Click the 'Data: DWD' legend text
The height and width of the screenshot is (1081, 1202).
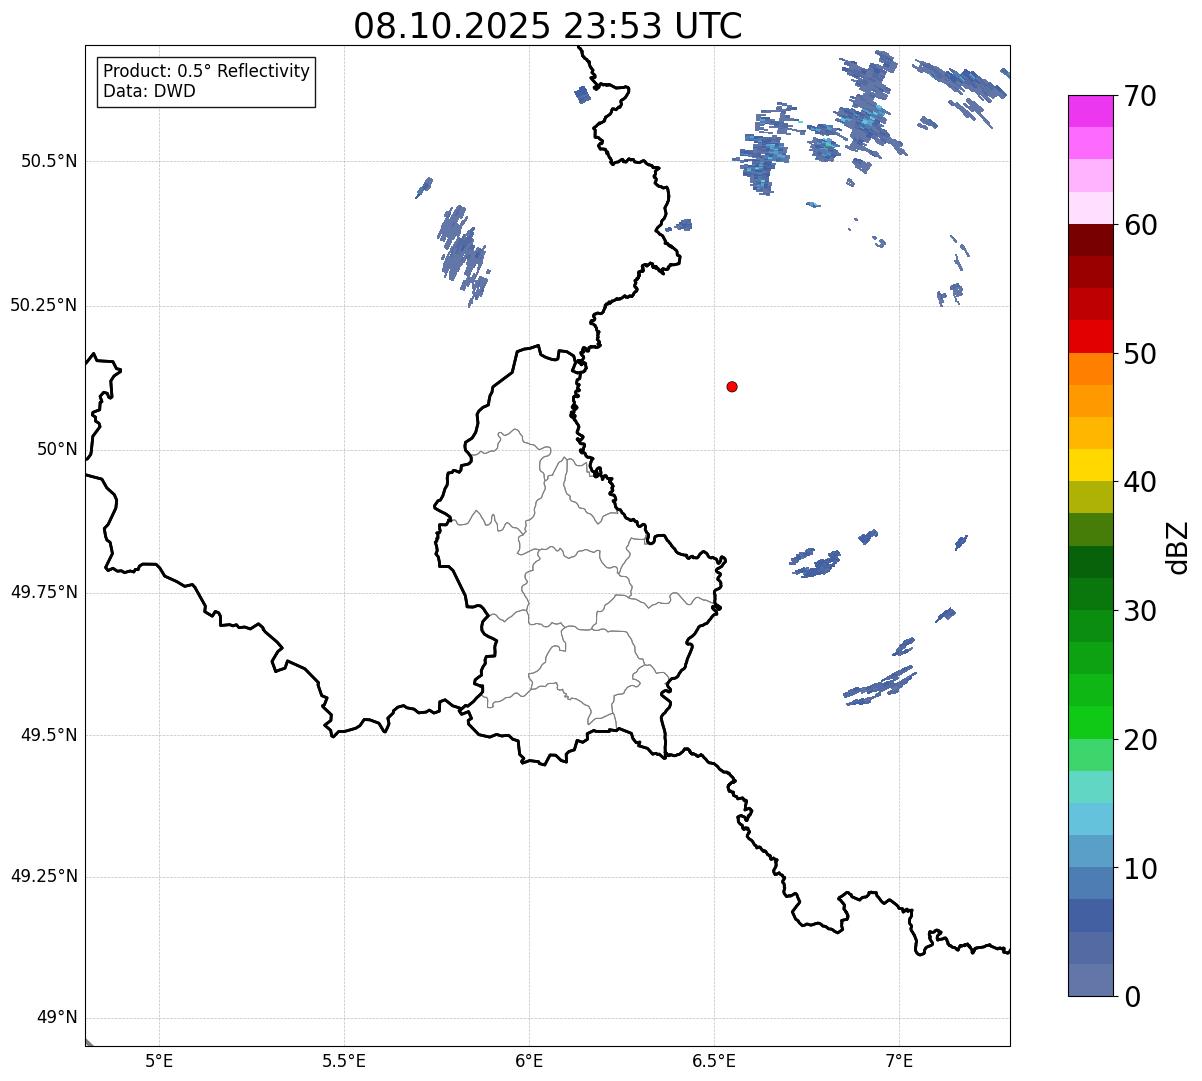pyautogui.click(x=149, y=92)
